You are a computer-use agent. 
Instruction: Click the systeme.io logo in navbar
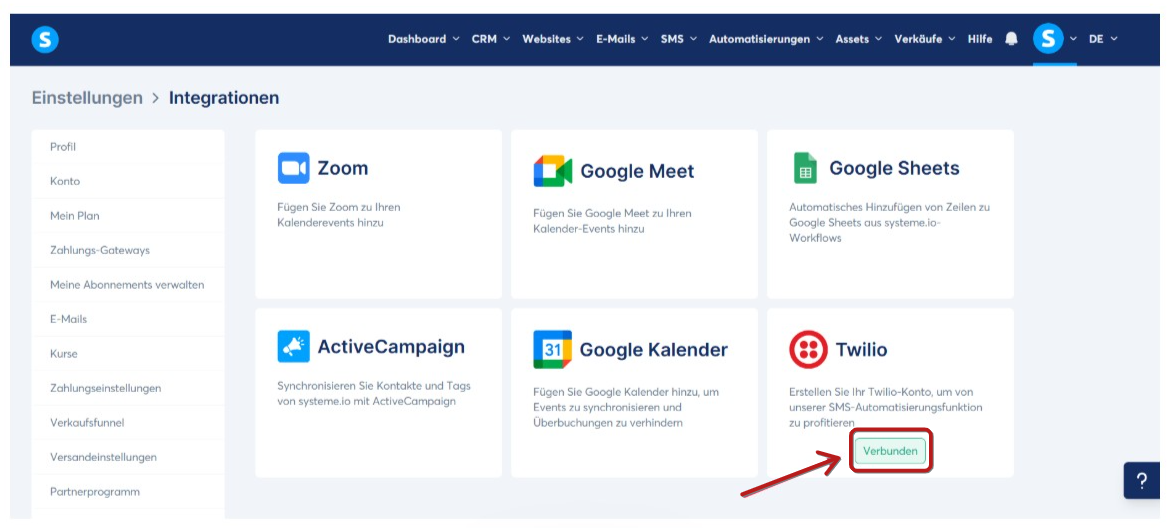click(45, 39)
